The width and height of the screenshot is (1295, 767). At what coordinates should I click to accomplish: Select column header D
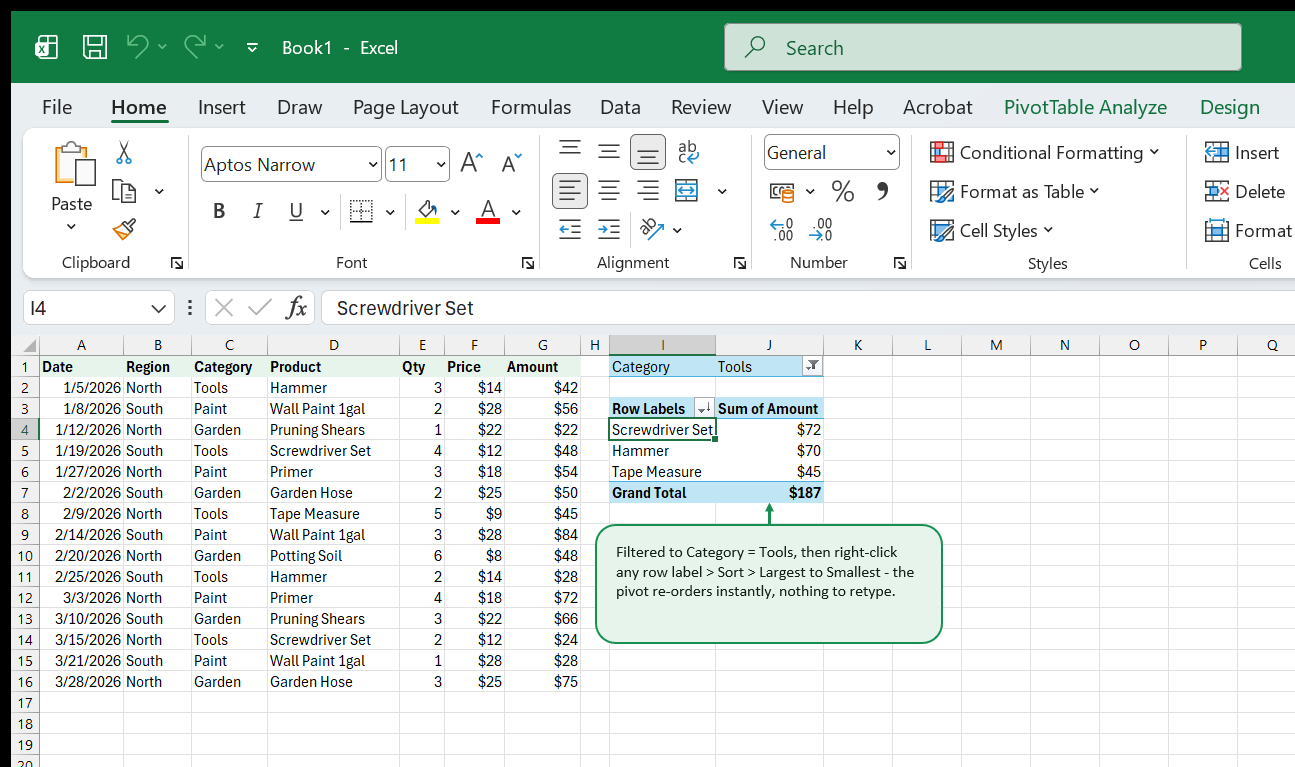tap(333, 345)
